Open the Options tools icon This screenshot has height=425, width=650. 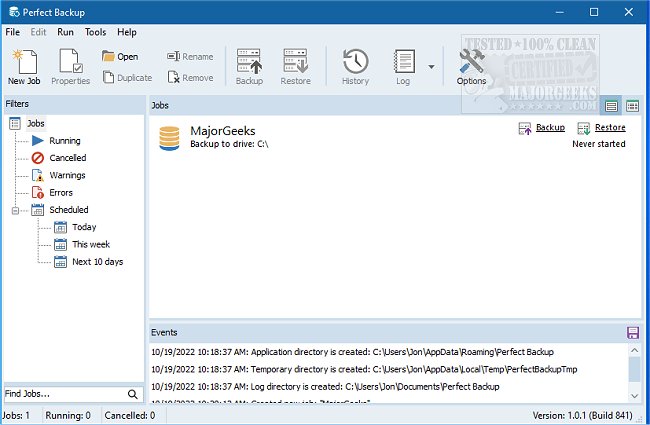(x=471, y=67)
